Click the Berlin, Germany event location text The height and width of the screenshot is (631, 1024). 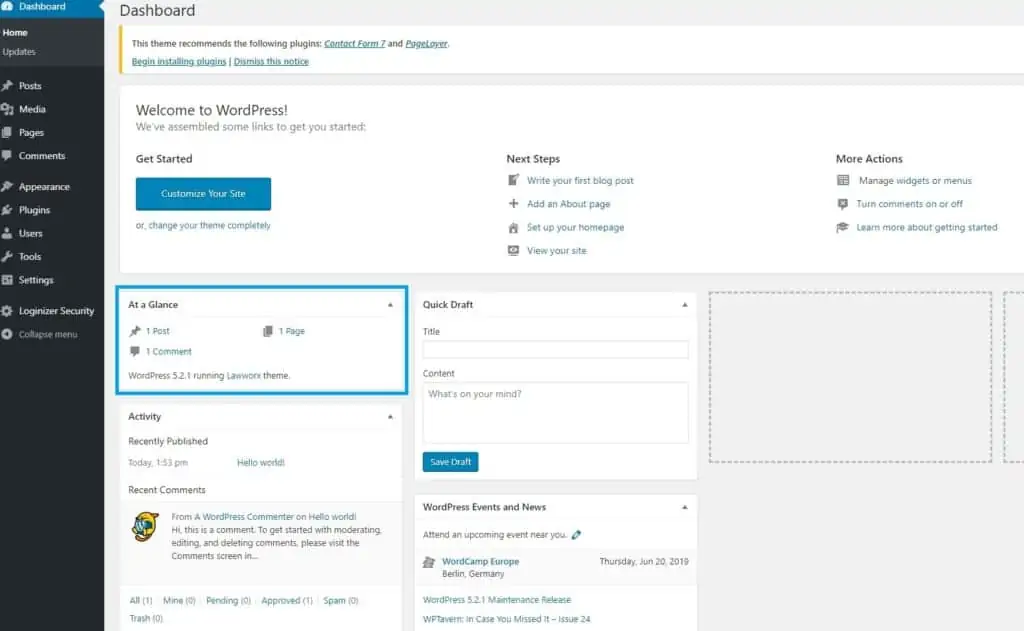pyautogui.click(x=473, y=574)
